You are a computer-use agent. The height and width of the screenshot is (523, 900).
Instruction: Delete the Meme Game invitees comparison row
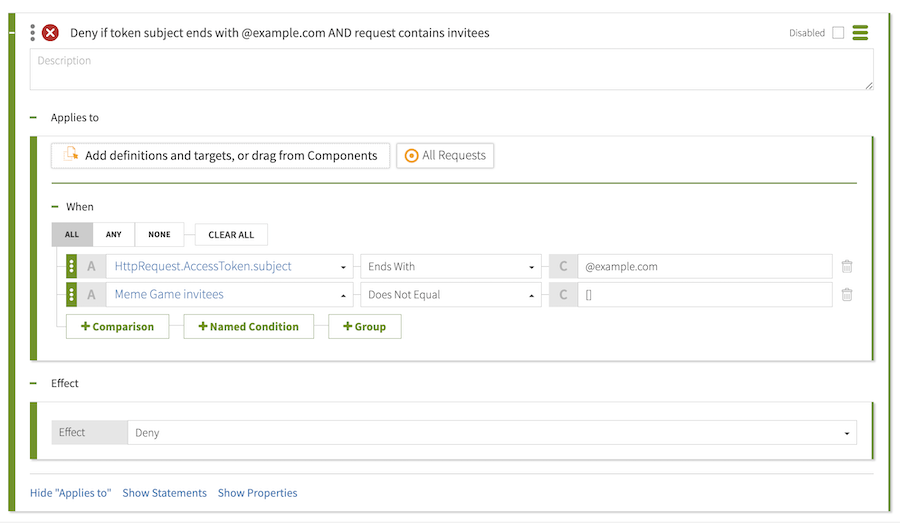(x=847, y=295)
